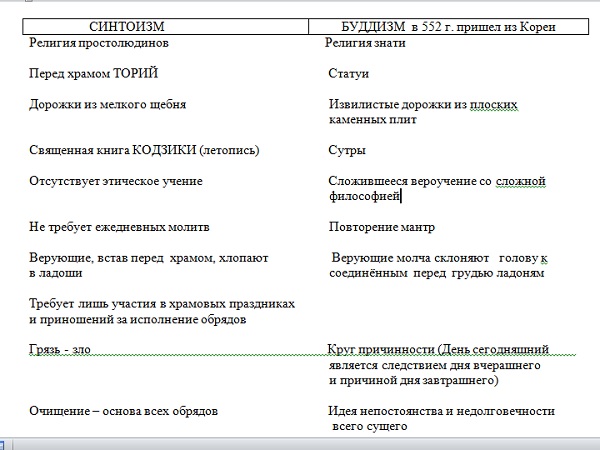
Task: Click the line 'Дорожки из мелкого щебня'
Action: pos(108,104)
